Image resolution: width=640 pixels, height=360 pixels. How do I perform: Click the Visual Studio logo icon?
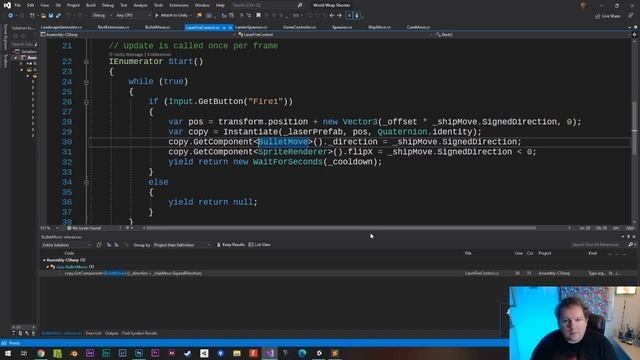coord(7,5)
